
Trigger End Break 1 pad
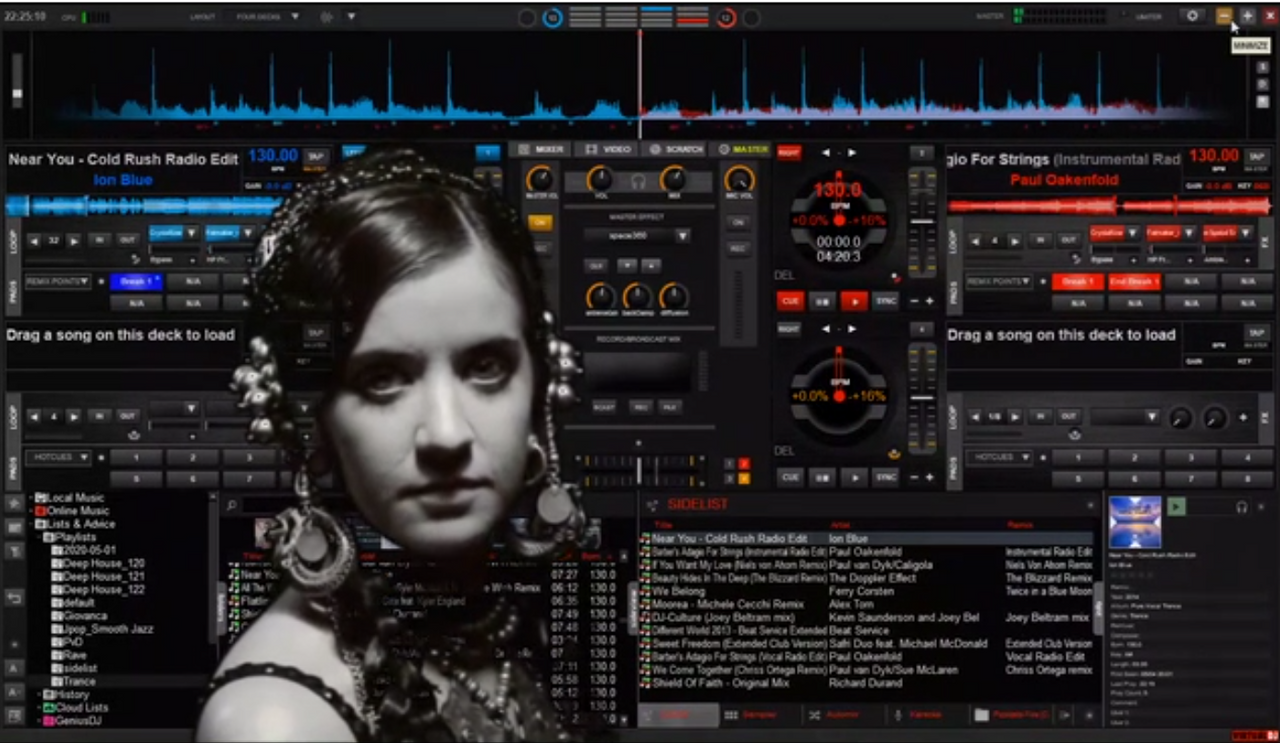point(1134,282)
